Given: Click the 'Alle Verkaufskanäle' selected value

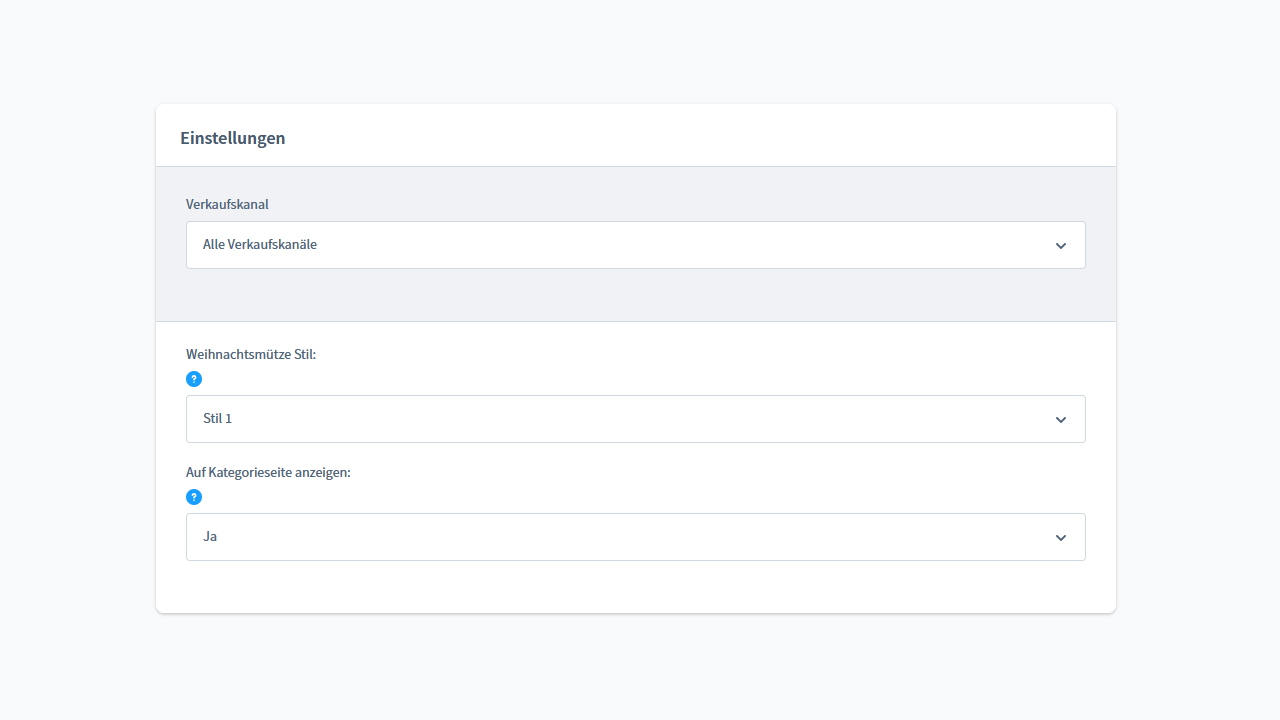Looking at the screenshot, I should pos(260,244).
